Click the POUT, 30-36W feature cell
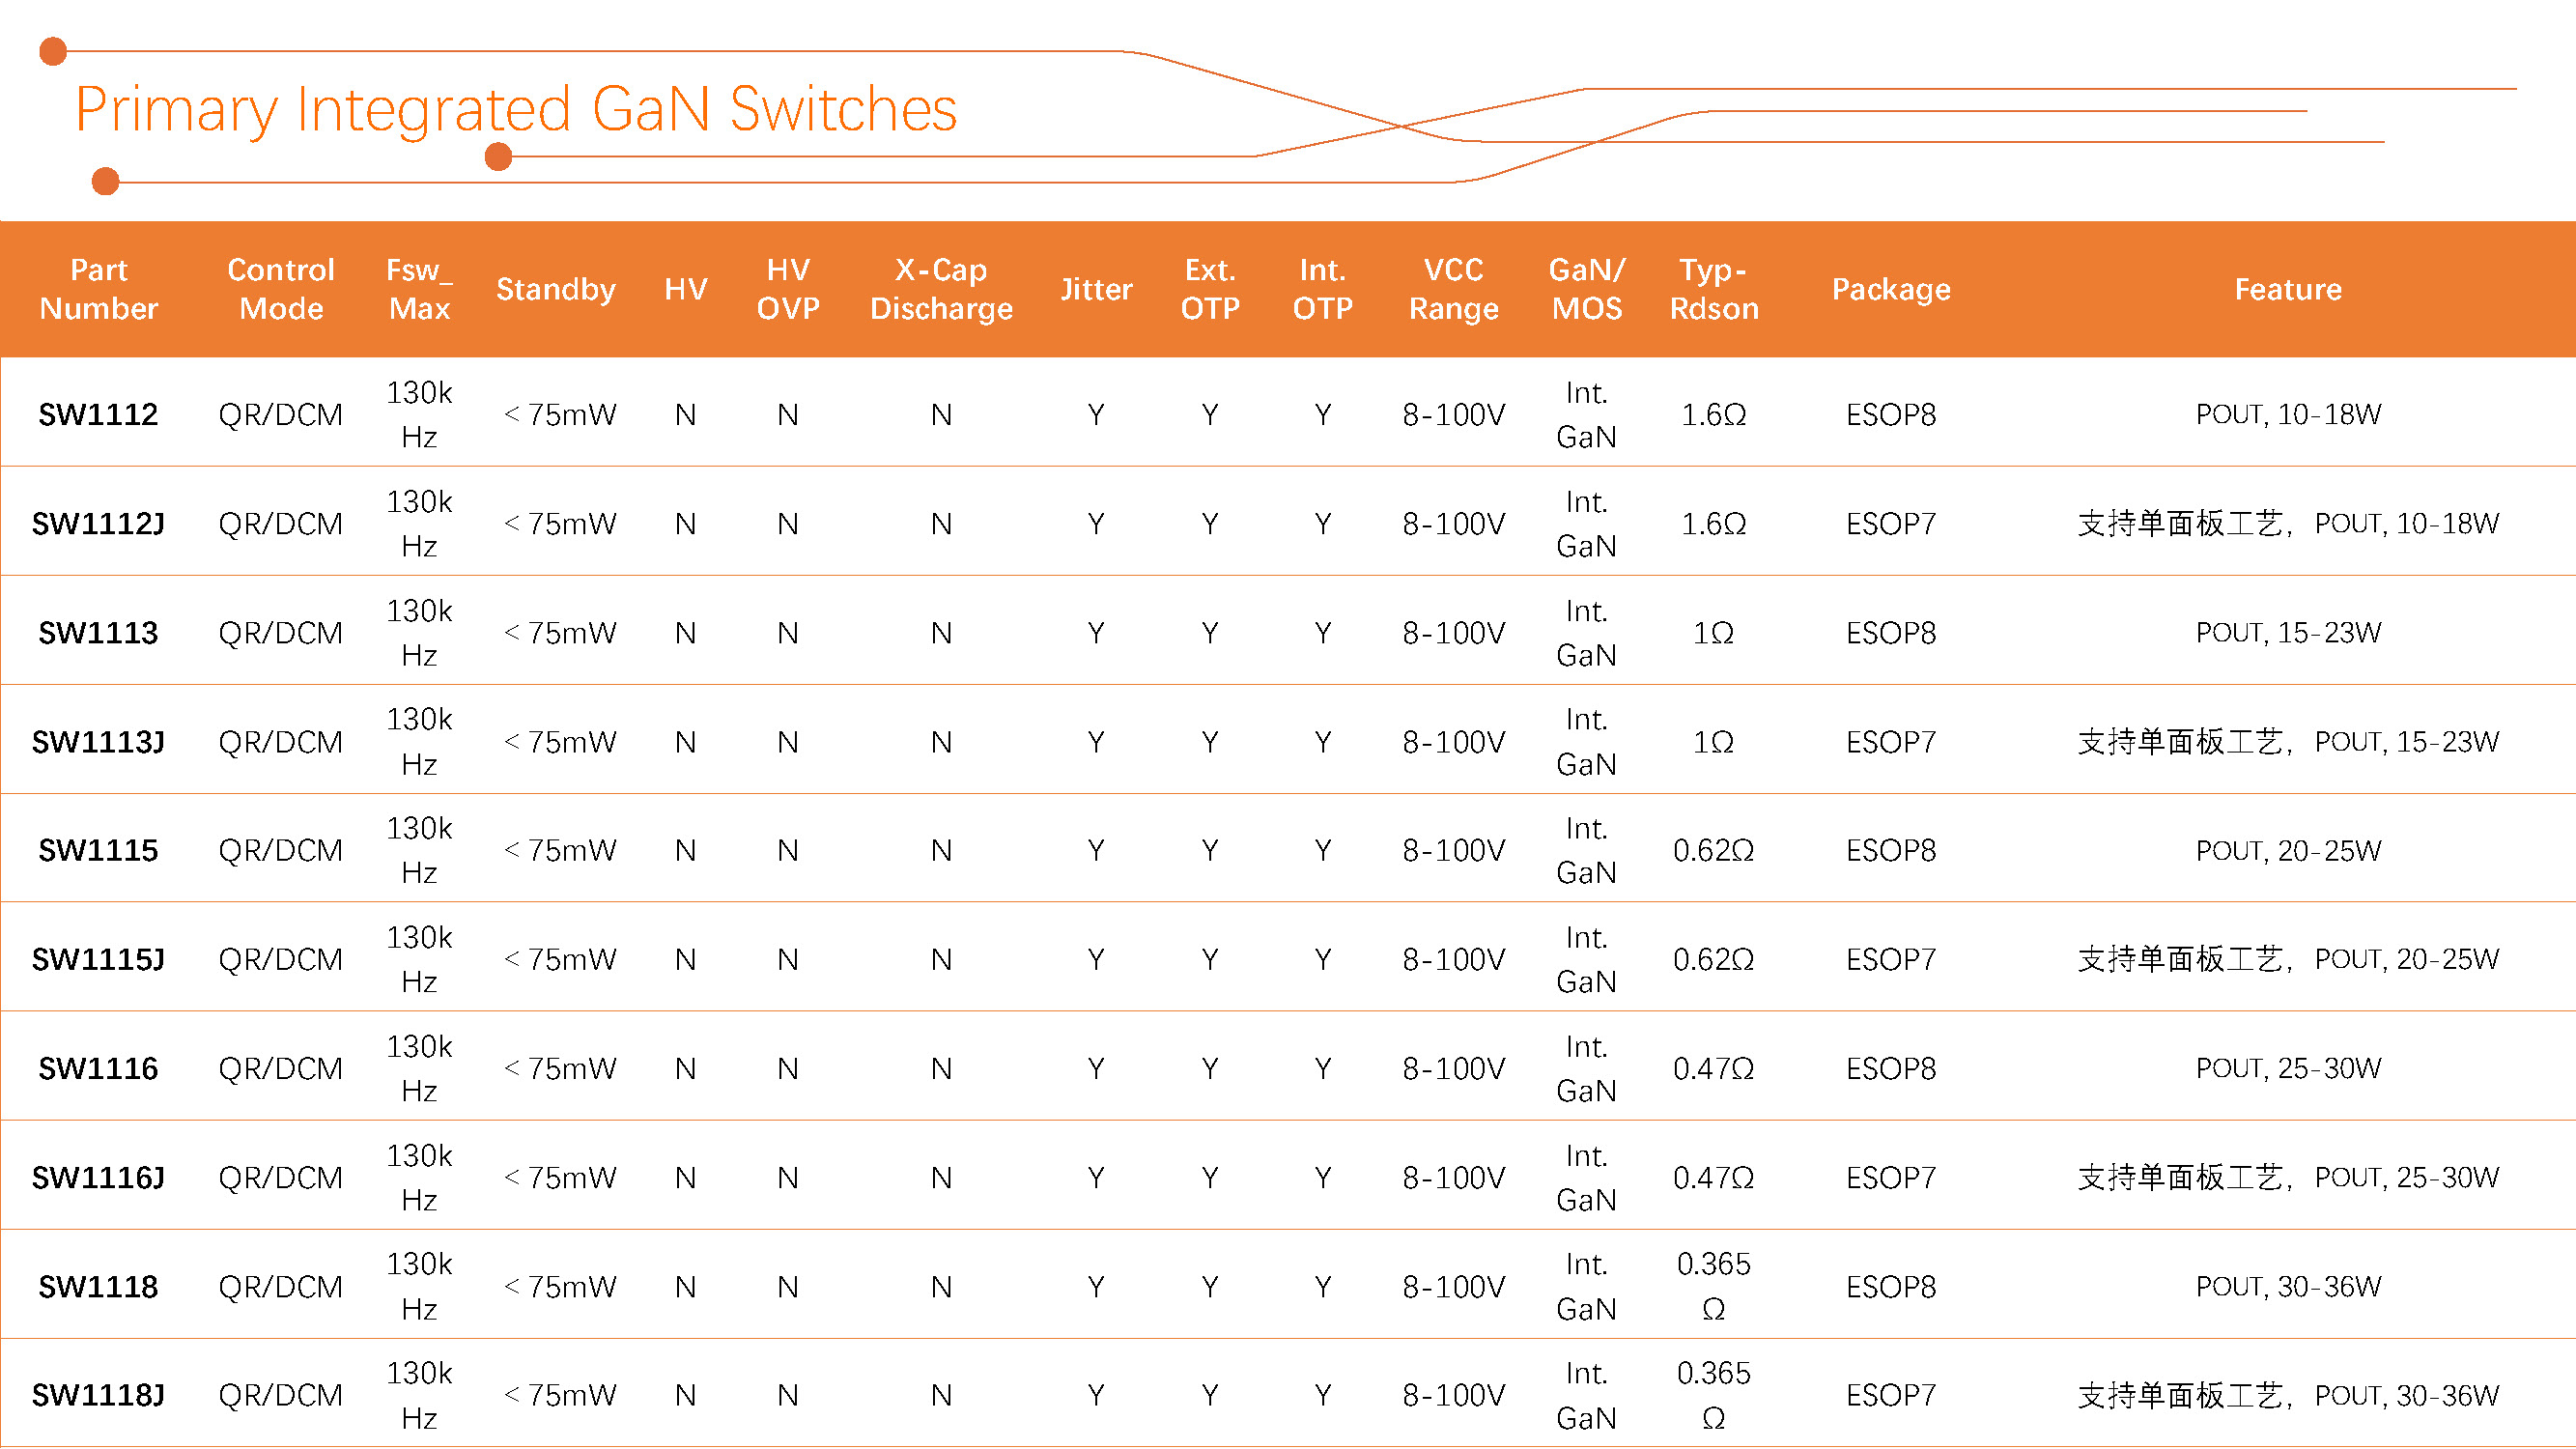2576x1449 pixels. 2288,1285
